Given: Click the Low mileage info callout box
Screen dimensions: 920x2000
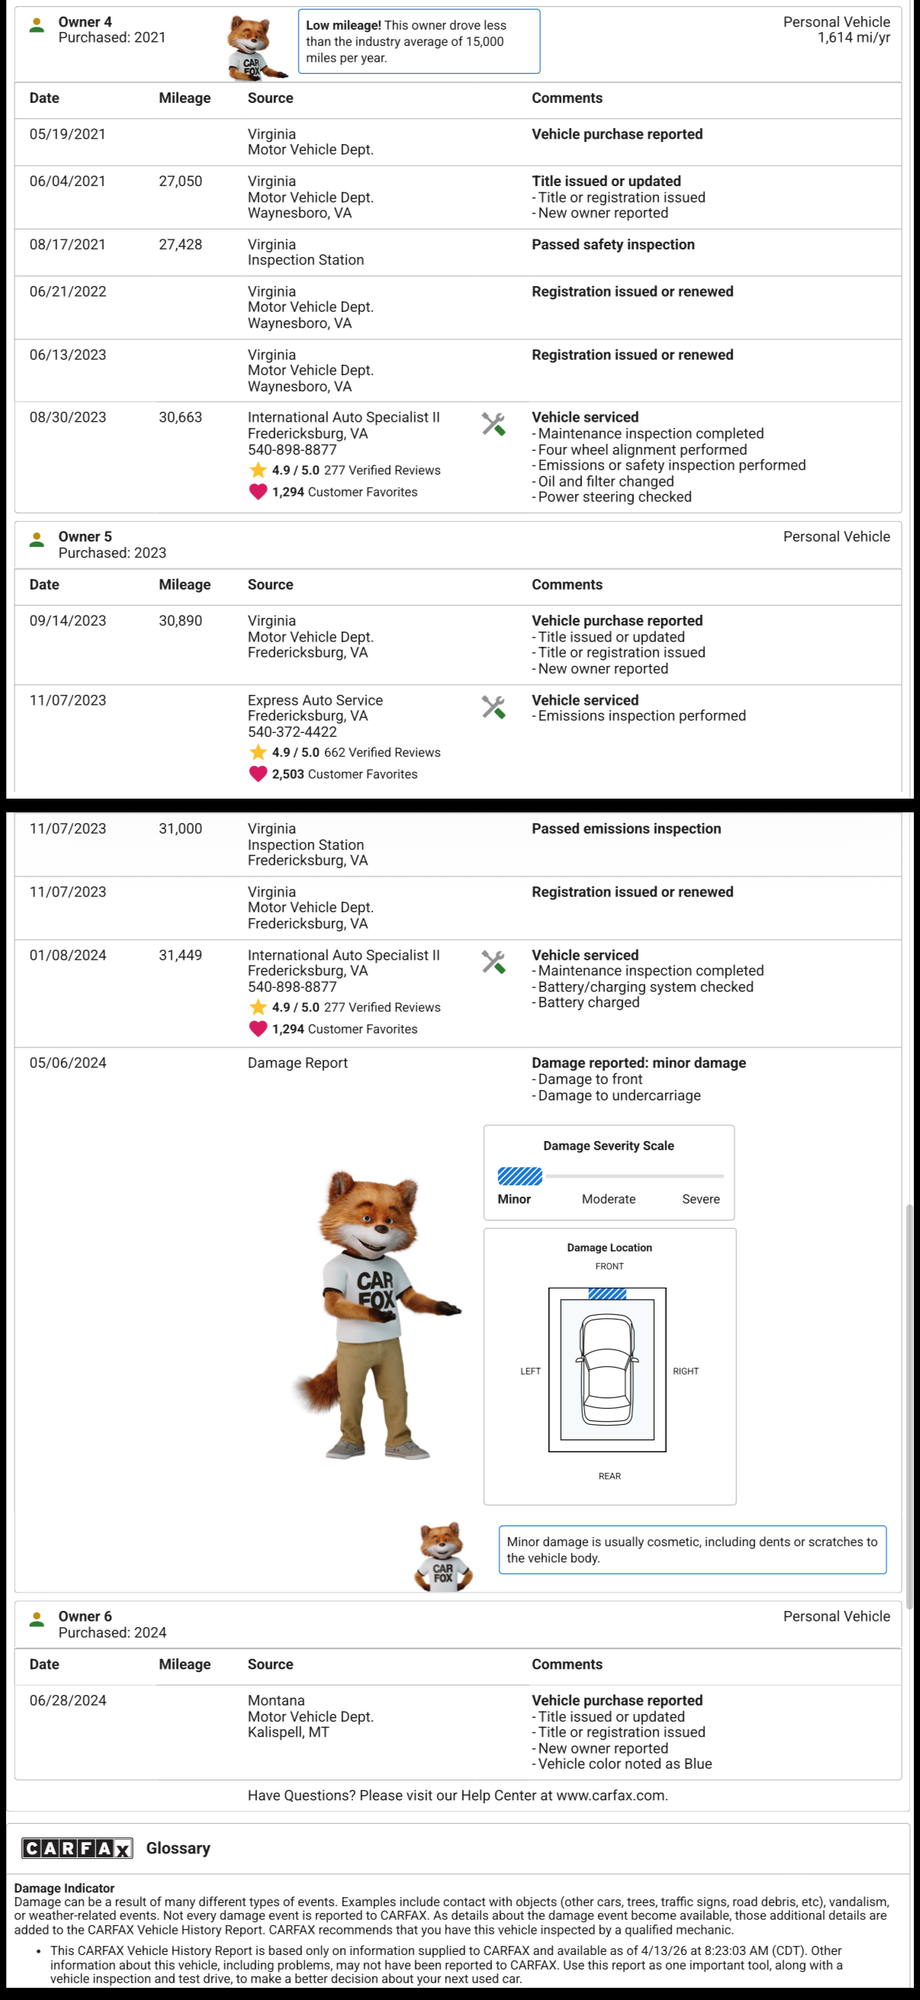Looking at the screenshot, I should tap(419, 42).
